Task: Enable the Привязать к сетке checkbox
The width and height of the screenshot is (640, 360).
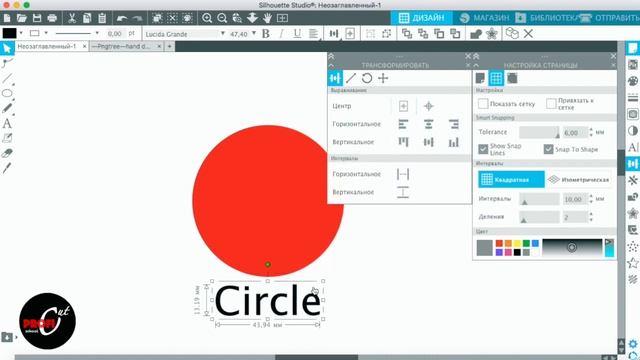Action: (x=551, y=104)
